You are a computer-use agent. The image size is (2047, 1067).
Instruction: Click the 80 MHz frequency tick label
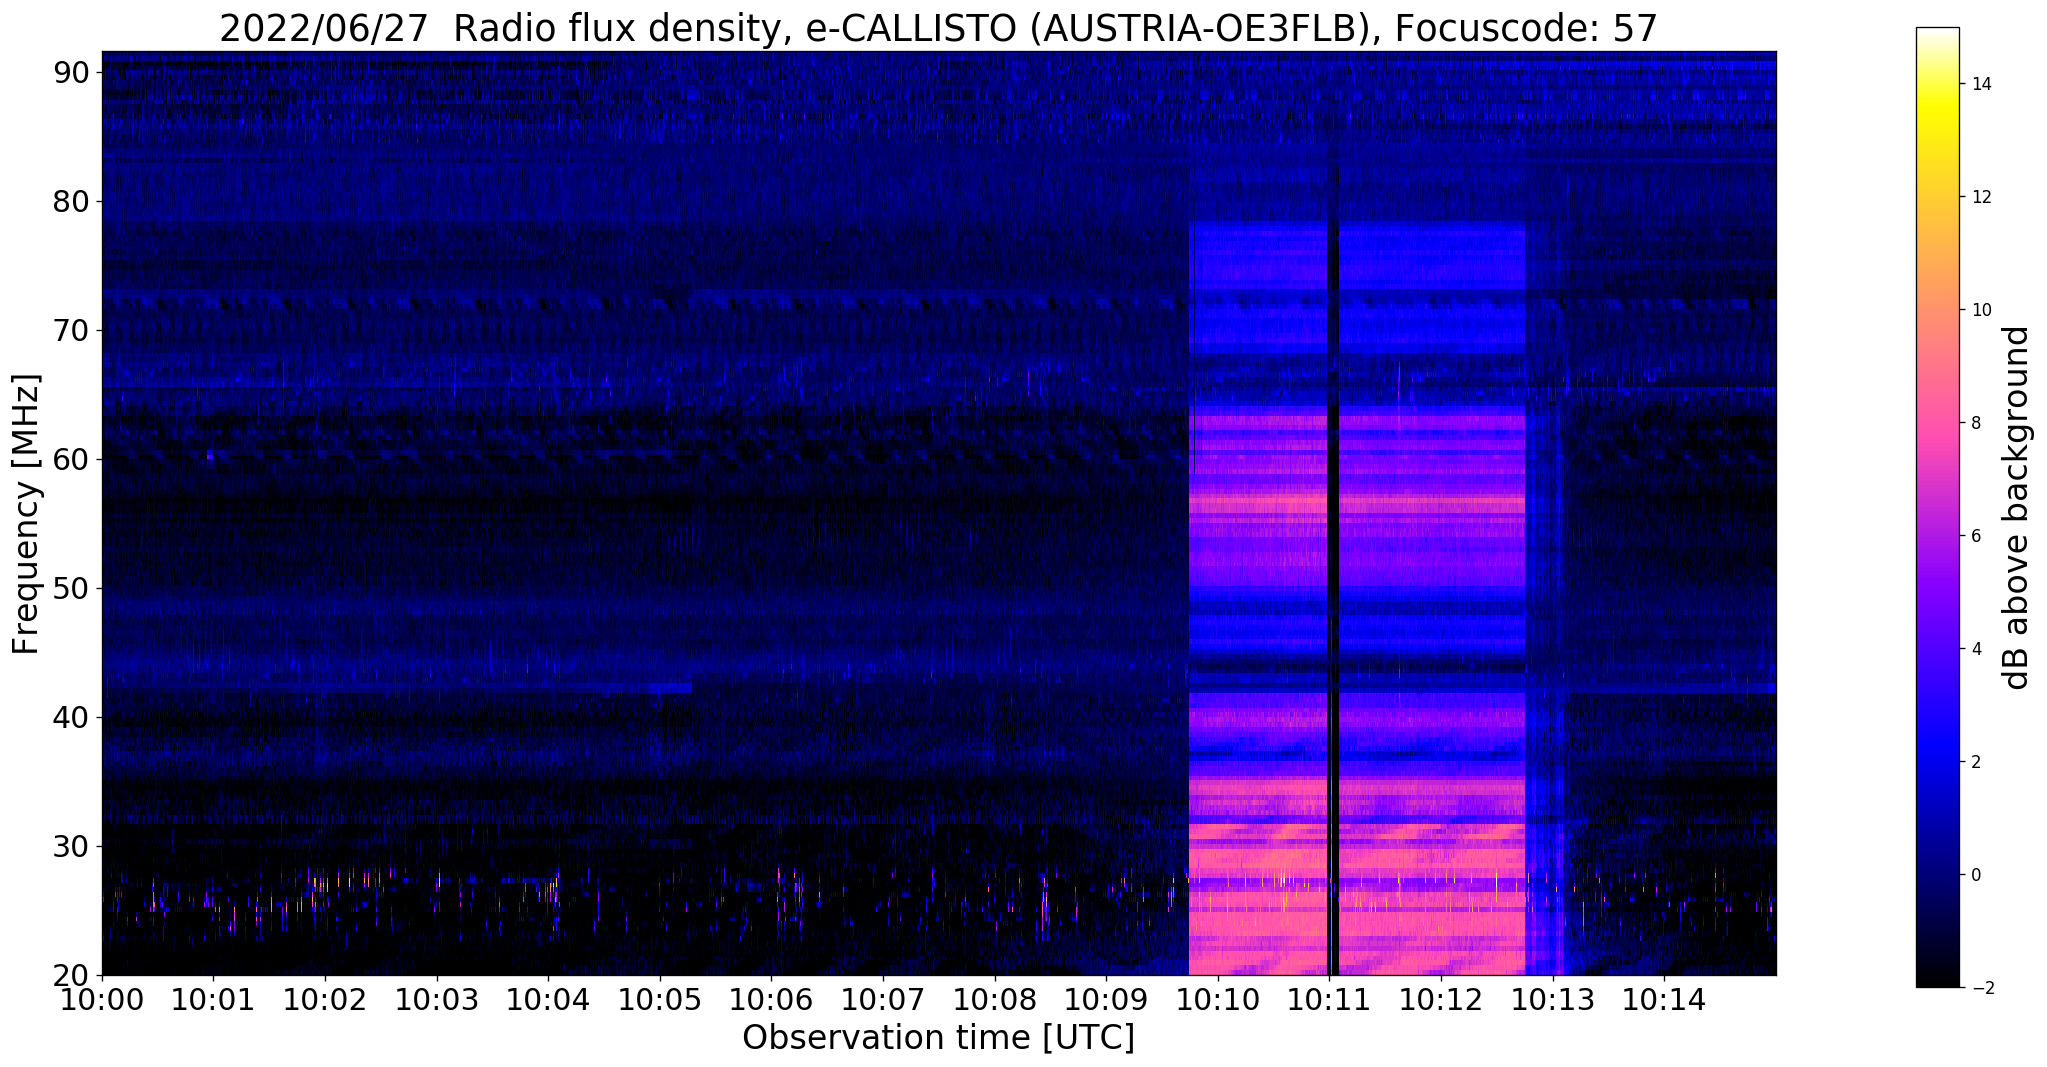73,201
